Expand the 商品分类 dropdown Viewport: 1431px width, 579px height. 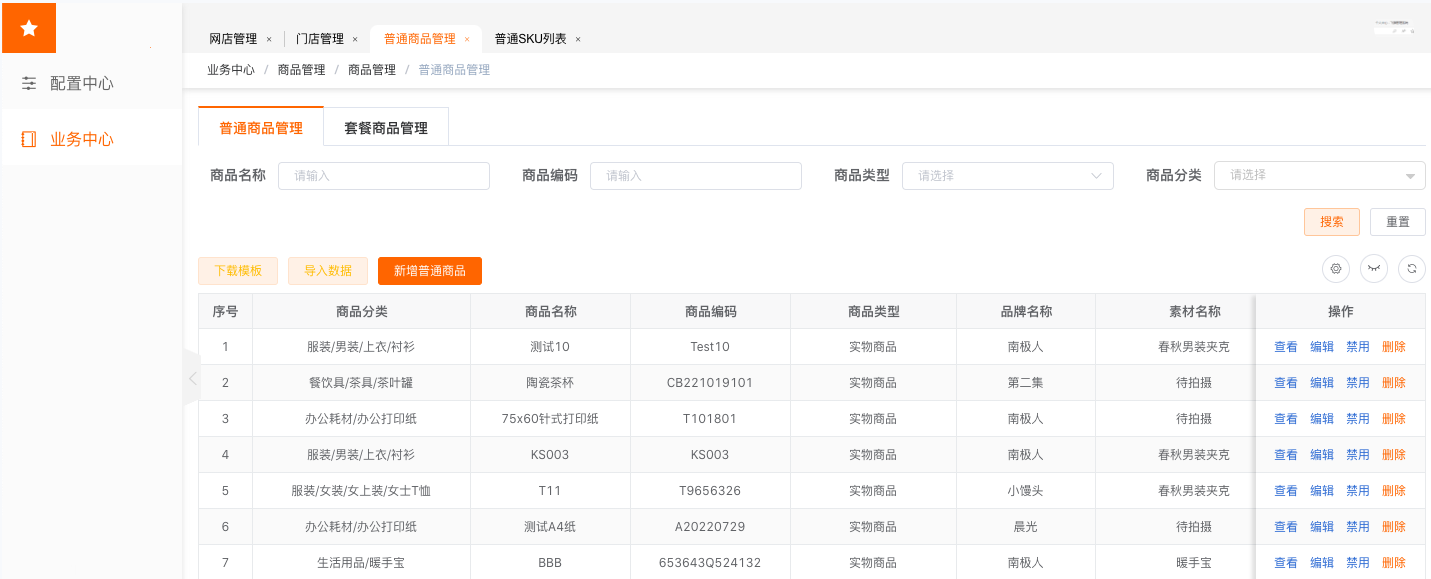point(1319,176)
